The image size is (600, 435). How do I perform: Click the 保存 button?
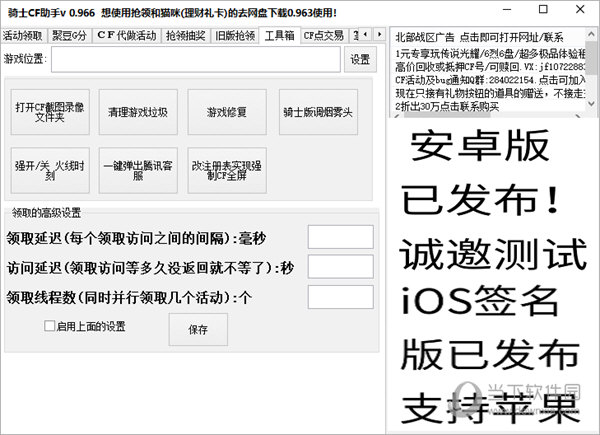click(198, 329)
